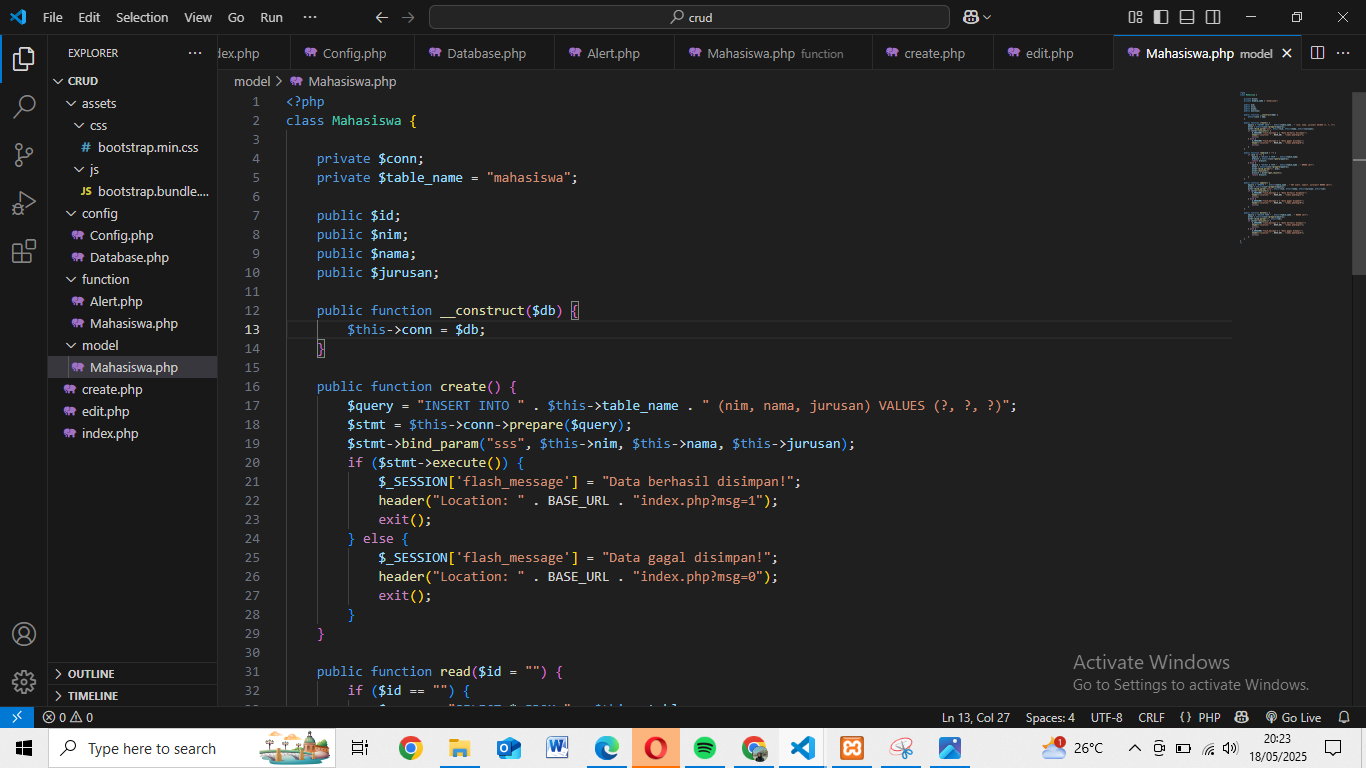1366x768 pixels.
Task: Open the Extensions icon
Action: (24, 251)
